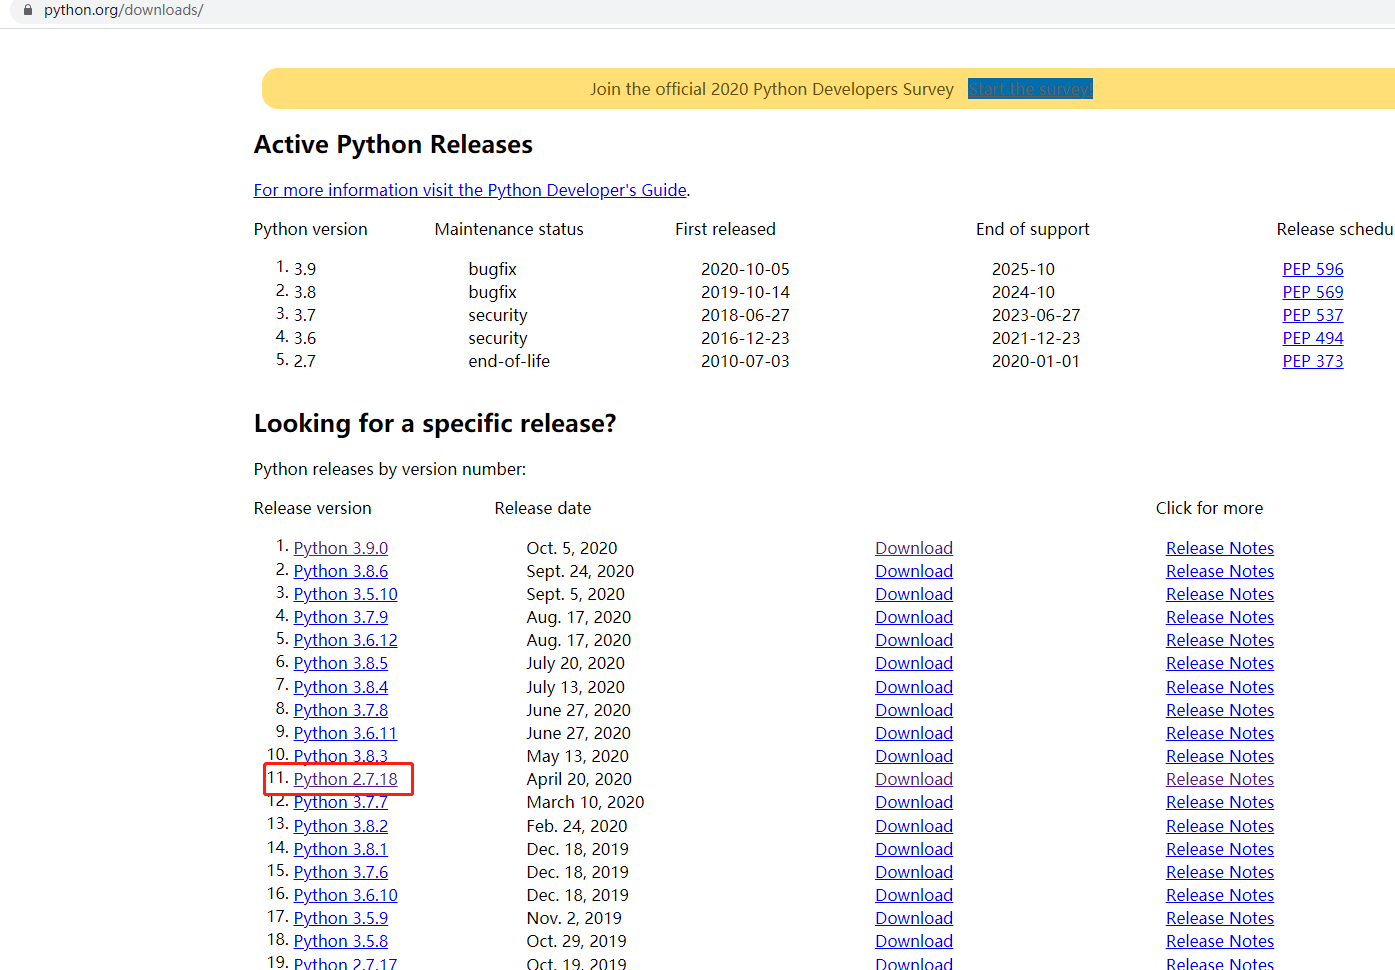This screenshot has height=970, width=1395.
Task: Open the Python 3.7.6 release link
Action: (x=341, y=872)
